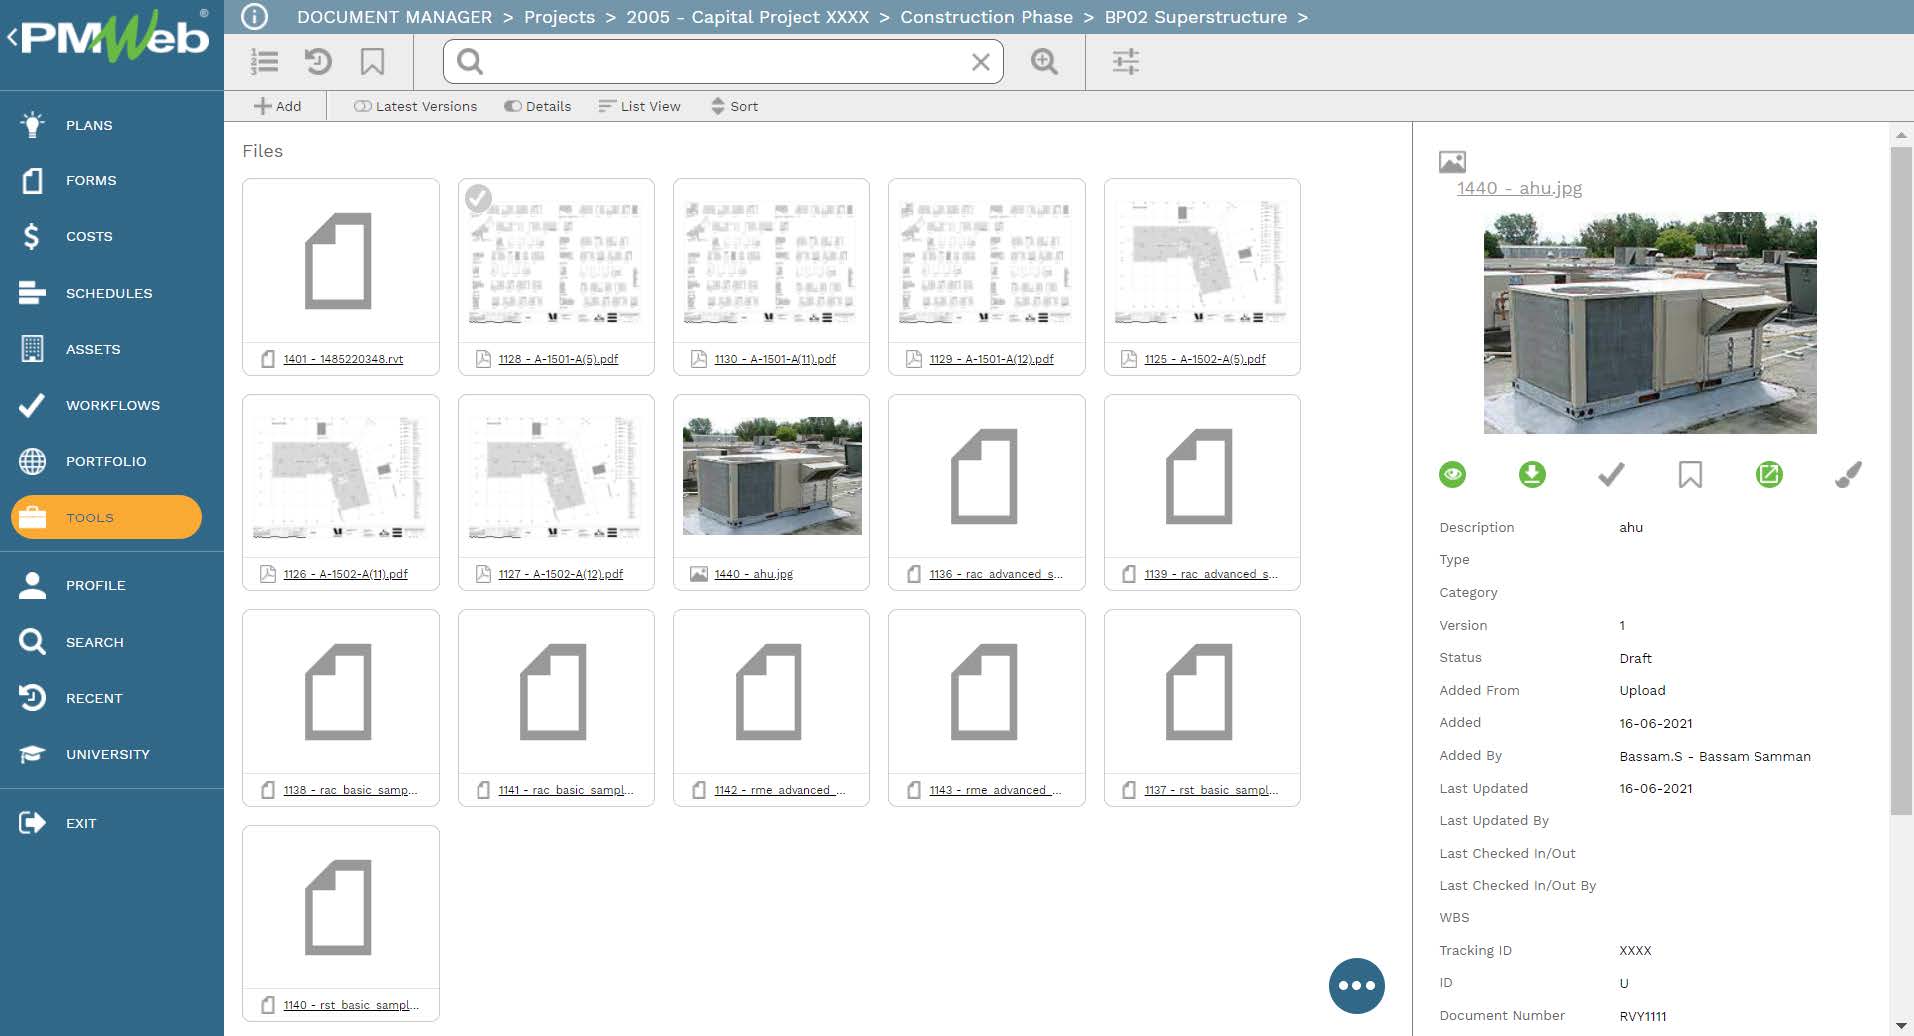
Task: Click the green eye preview icon
Action: tap(1452, 475)
